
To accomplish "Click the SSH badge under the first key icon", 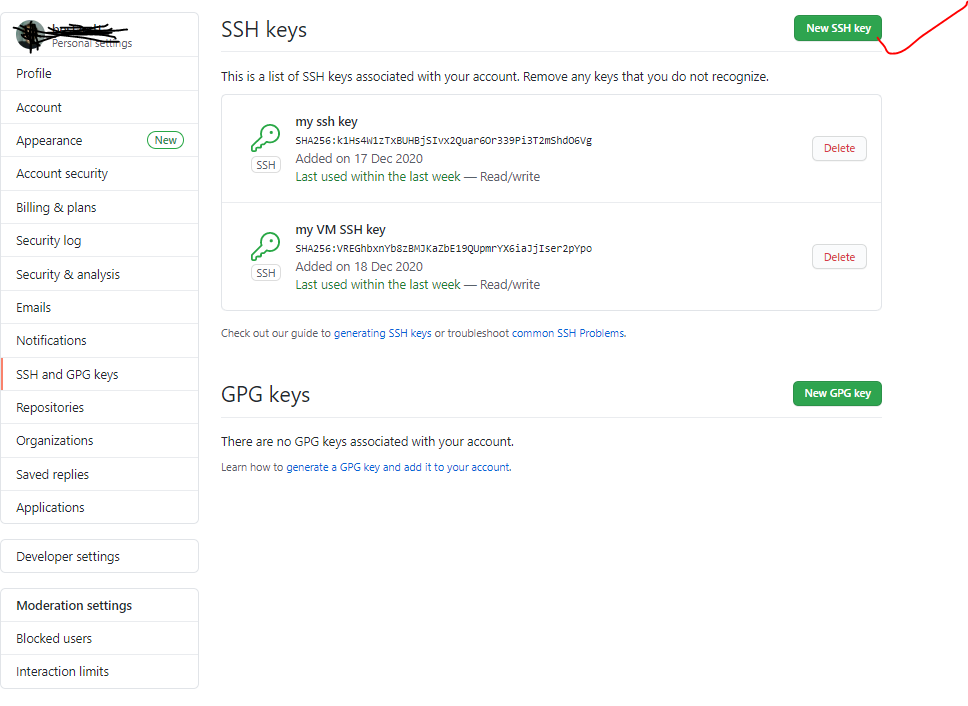I will coord(265,164).
